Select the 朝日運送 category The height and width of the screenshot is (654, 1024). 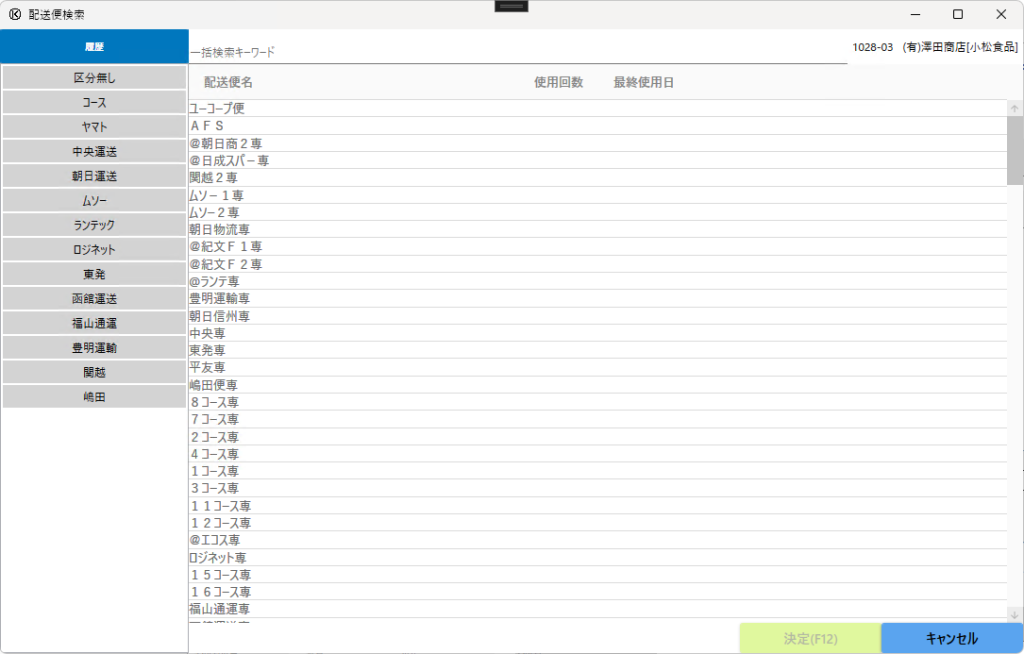(x=95, y=176)
